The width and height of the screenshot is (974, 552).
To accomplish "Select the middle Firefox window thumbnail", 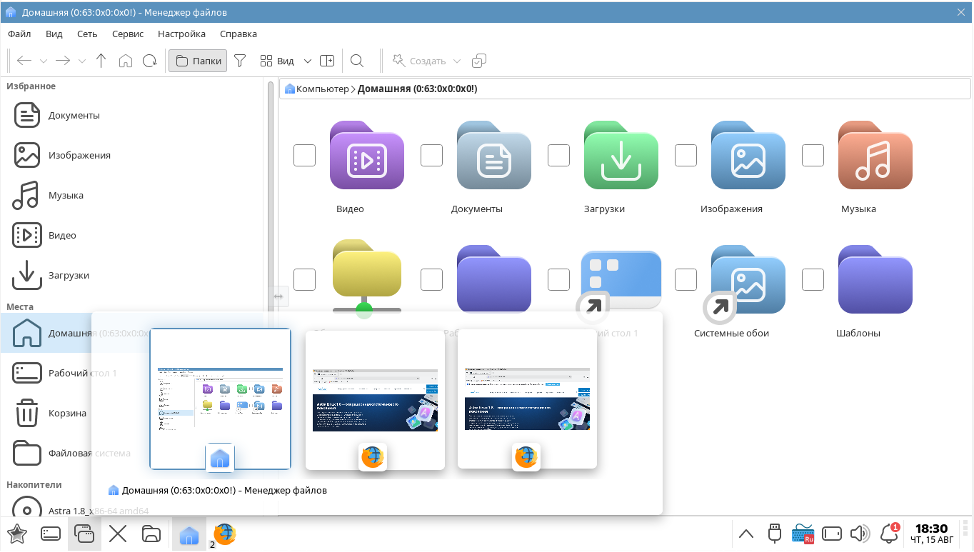I will click(375, 398).
